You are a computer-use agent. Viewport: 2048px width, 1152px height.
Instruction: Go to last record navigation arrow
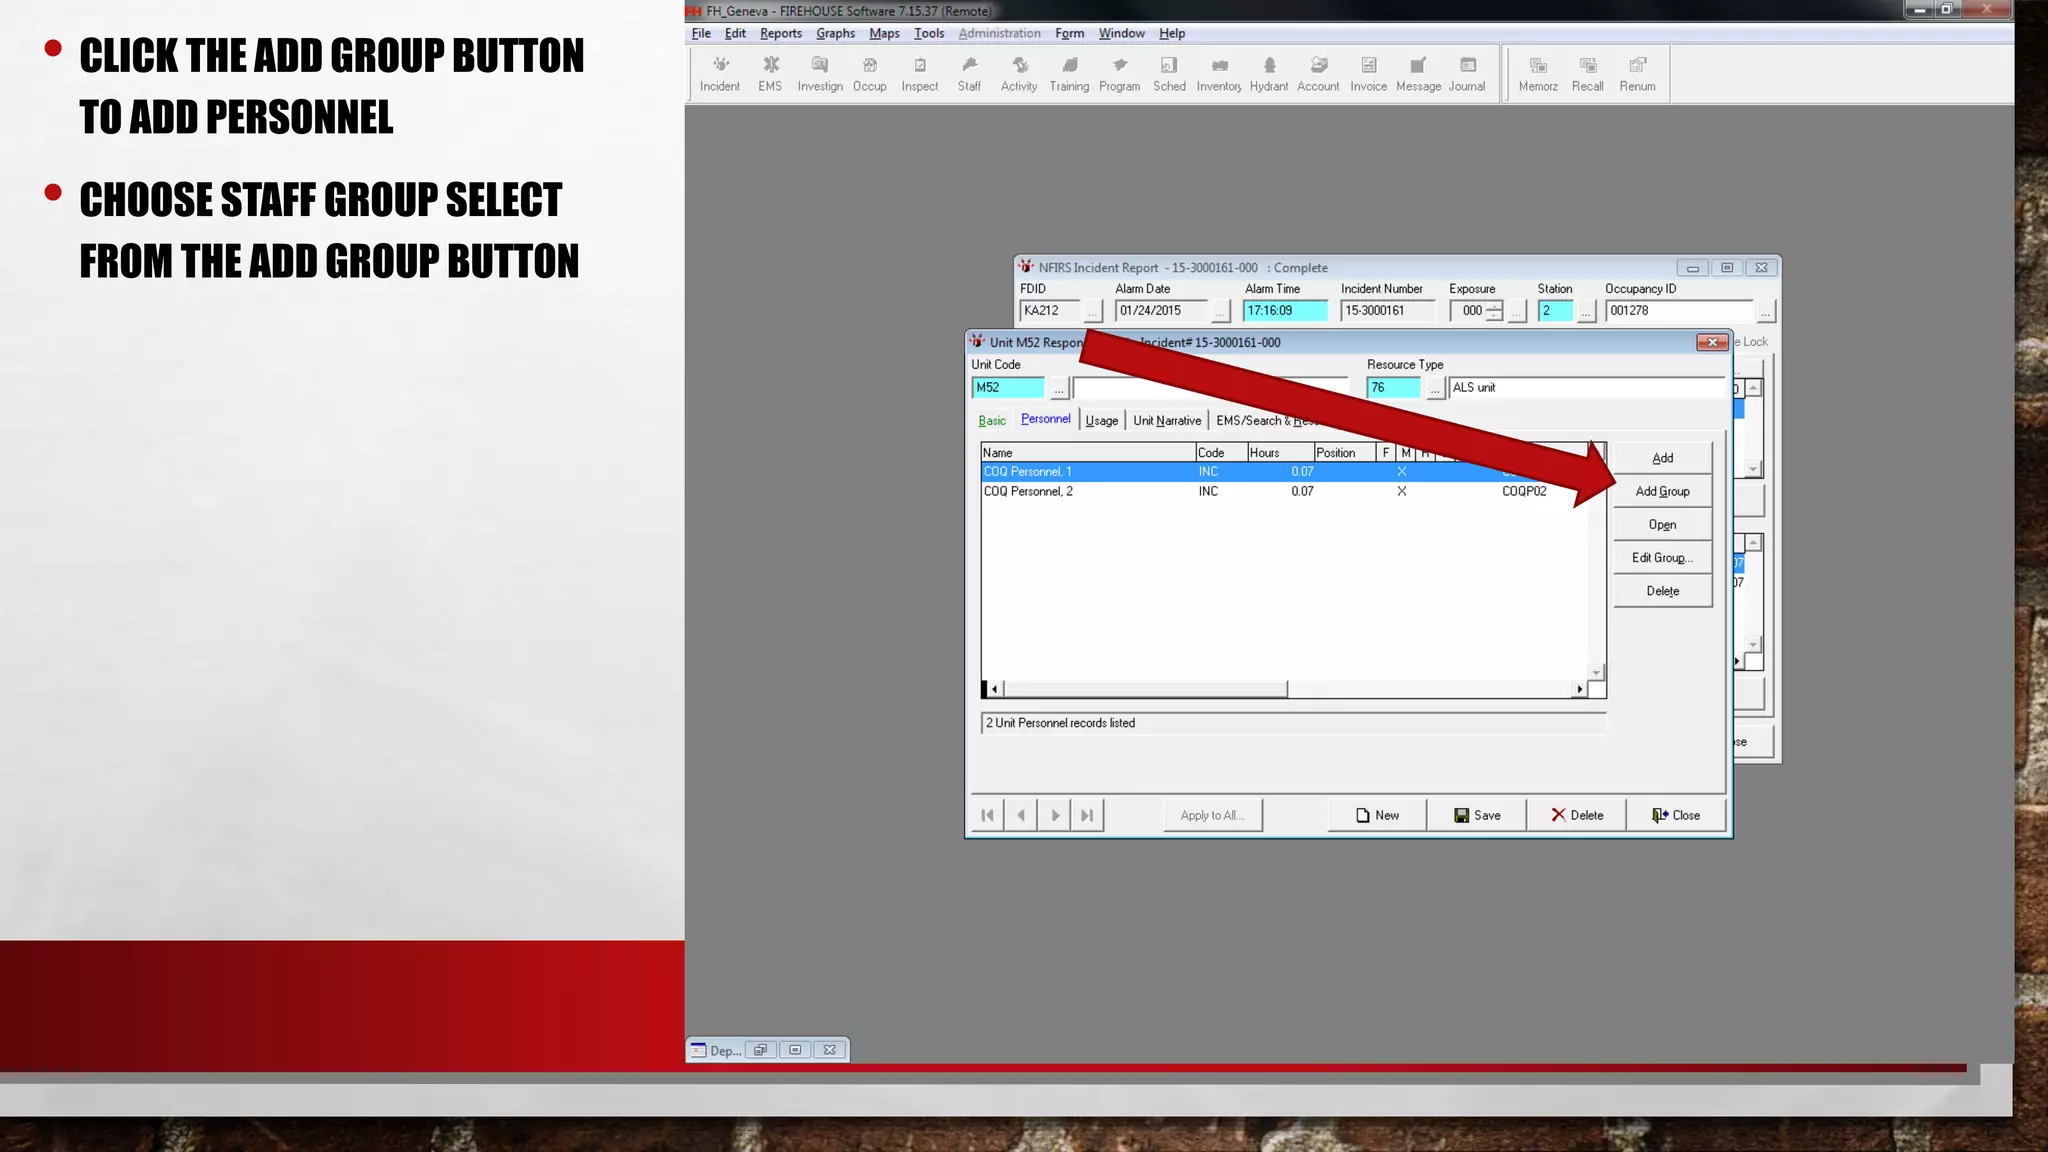pyautogui.click(x=1087, y=815)
